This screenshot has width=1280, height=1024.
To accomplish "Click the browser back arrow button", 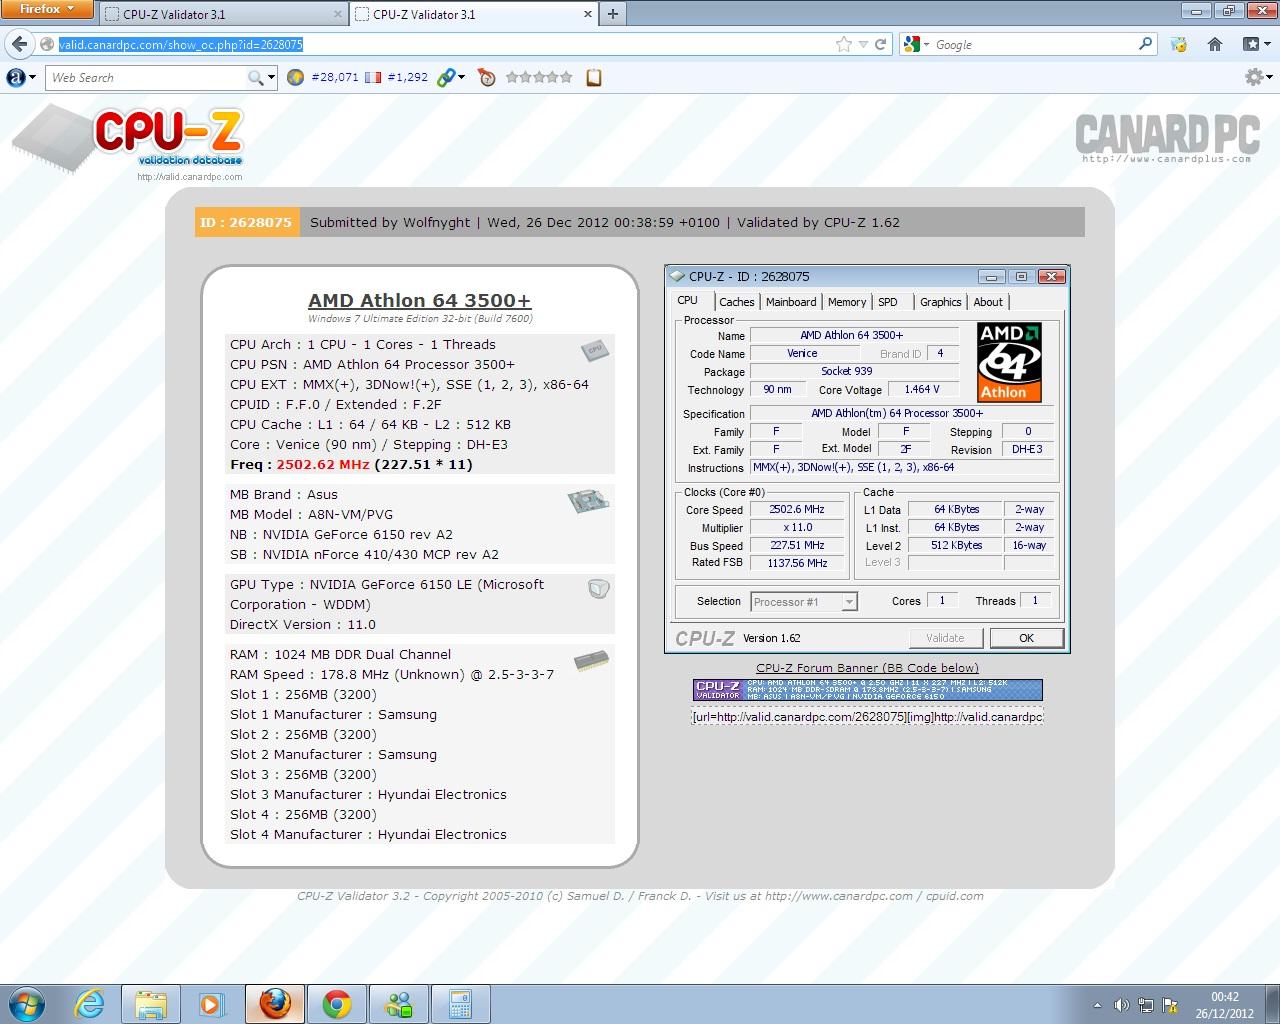I will point(20,44).
